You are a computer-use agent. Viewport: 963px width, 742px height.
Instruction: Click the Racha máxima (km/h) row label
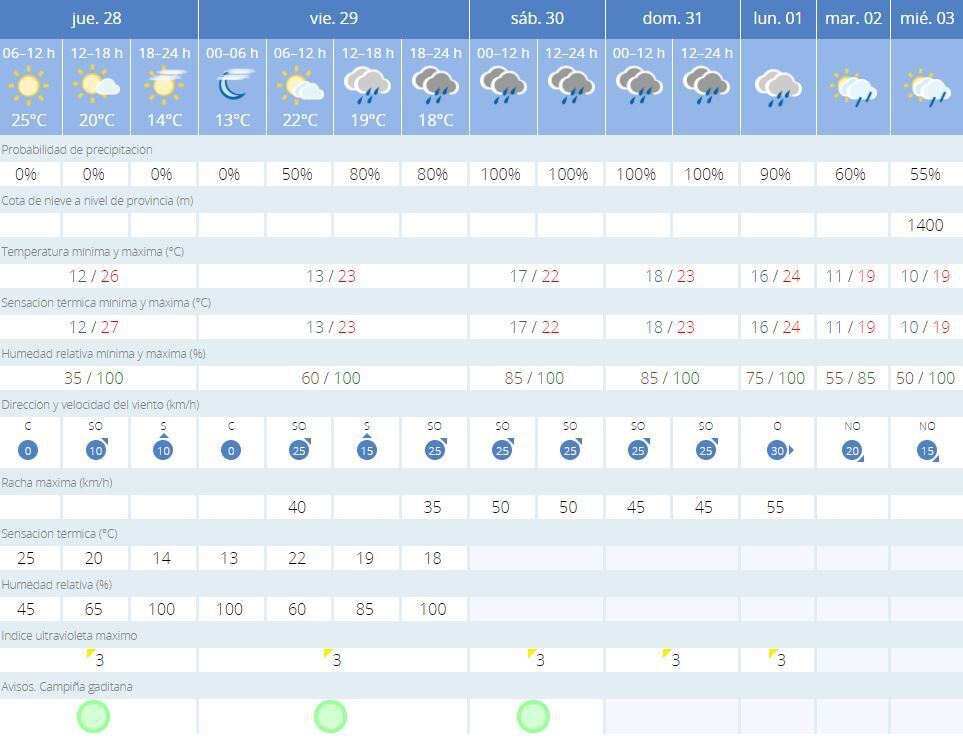57,482
